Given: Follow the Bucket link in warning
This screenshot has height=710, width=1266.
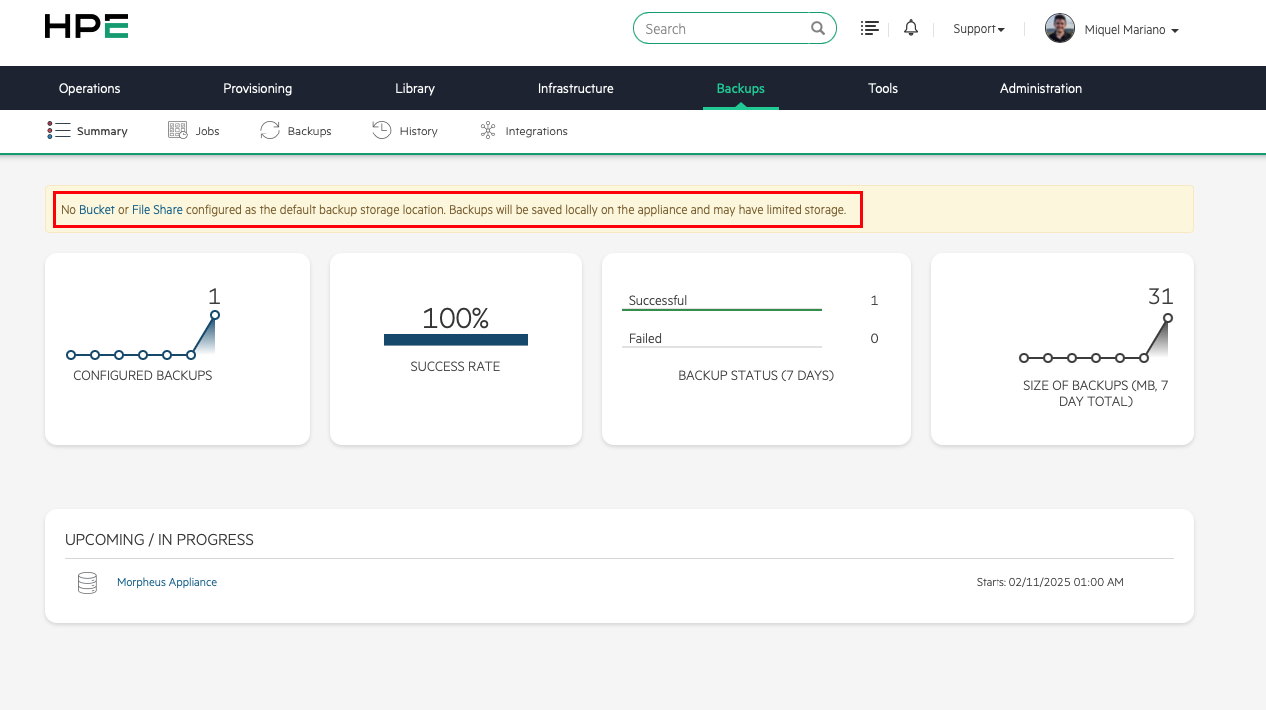Looking at the screenshot, I should [x=97, y=211].
